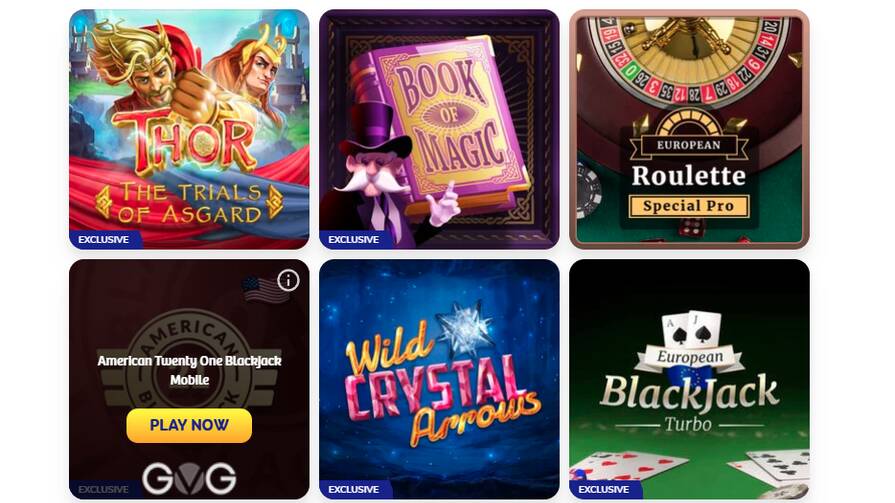Click the Ace and Jack cards icon

(690, 329)
